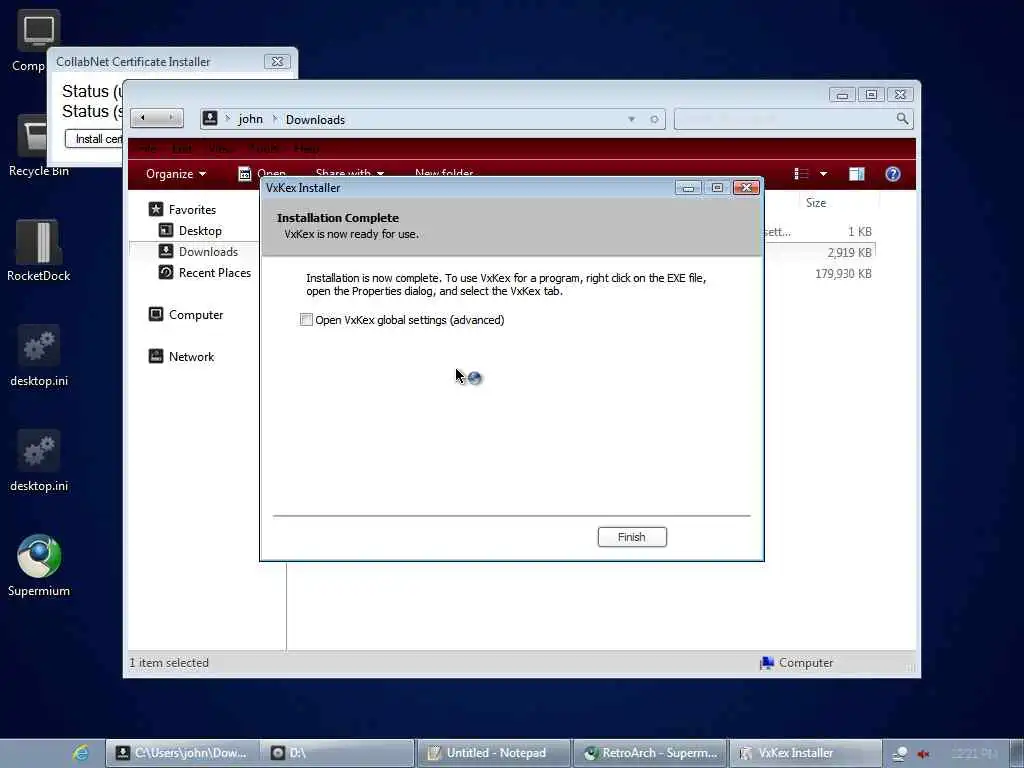Select the 179,930 KB file row
The image size is (1024, 768).
(819, 274)
